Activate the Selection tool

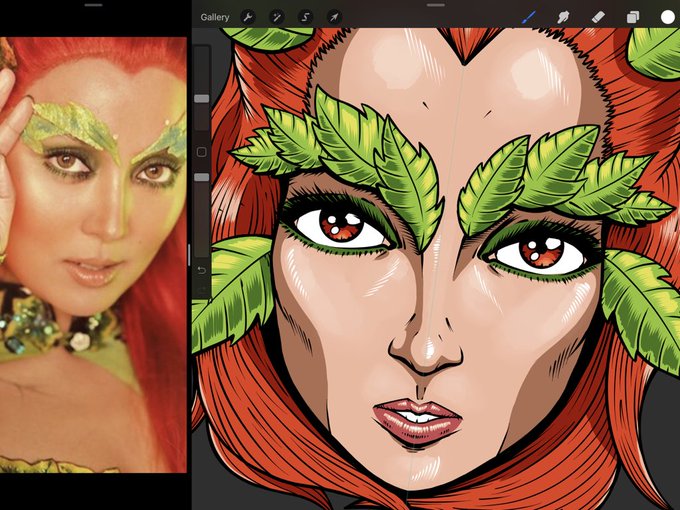coord(305,17)
